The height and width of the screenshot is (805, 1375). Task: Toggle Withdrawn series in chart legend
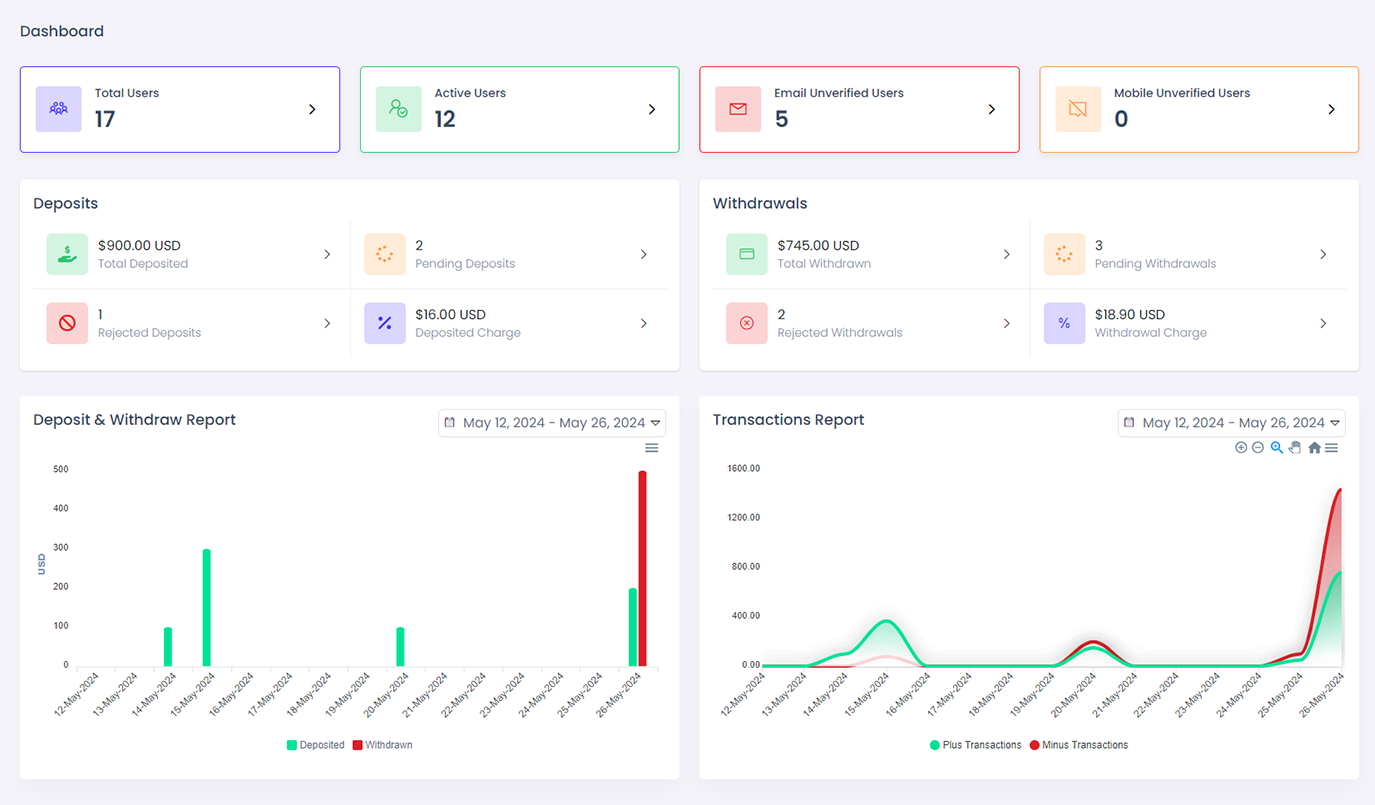point(382,745)
